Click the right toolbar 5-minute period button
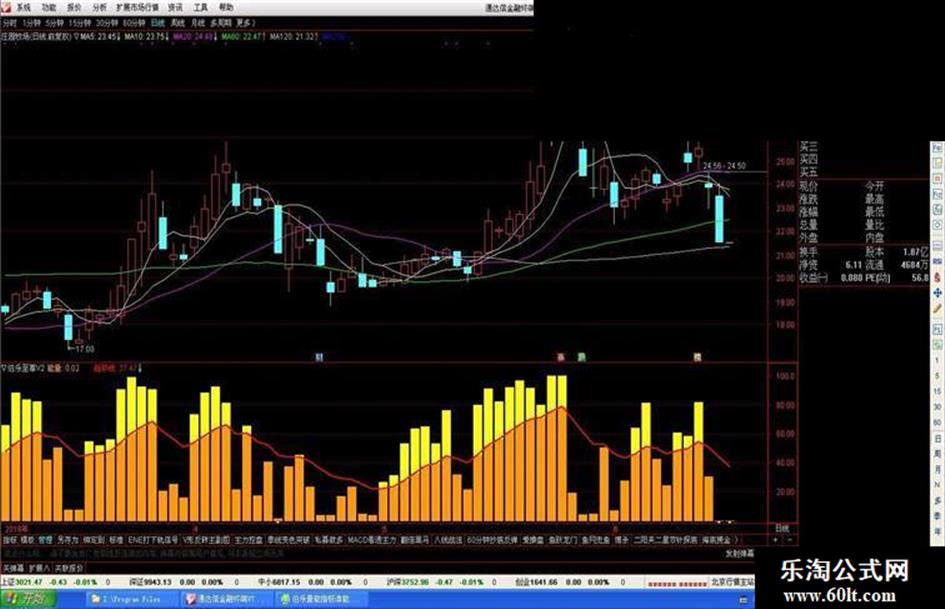Screen dimensions: 945x609 coord(937,376)
